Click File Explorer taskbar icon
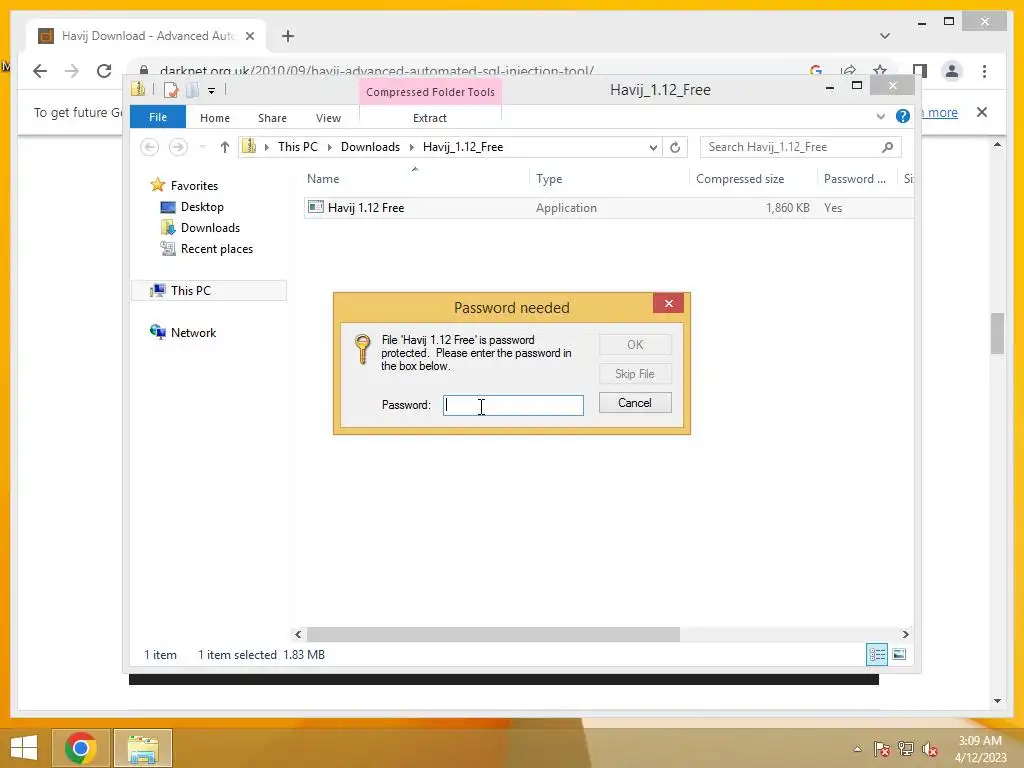1024x768 pixels. [143, 748]
